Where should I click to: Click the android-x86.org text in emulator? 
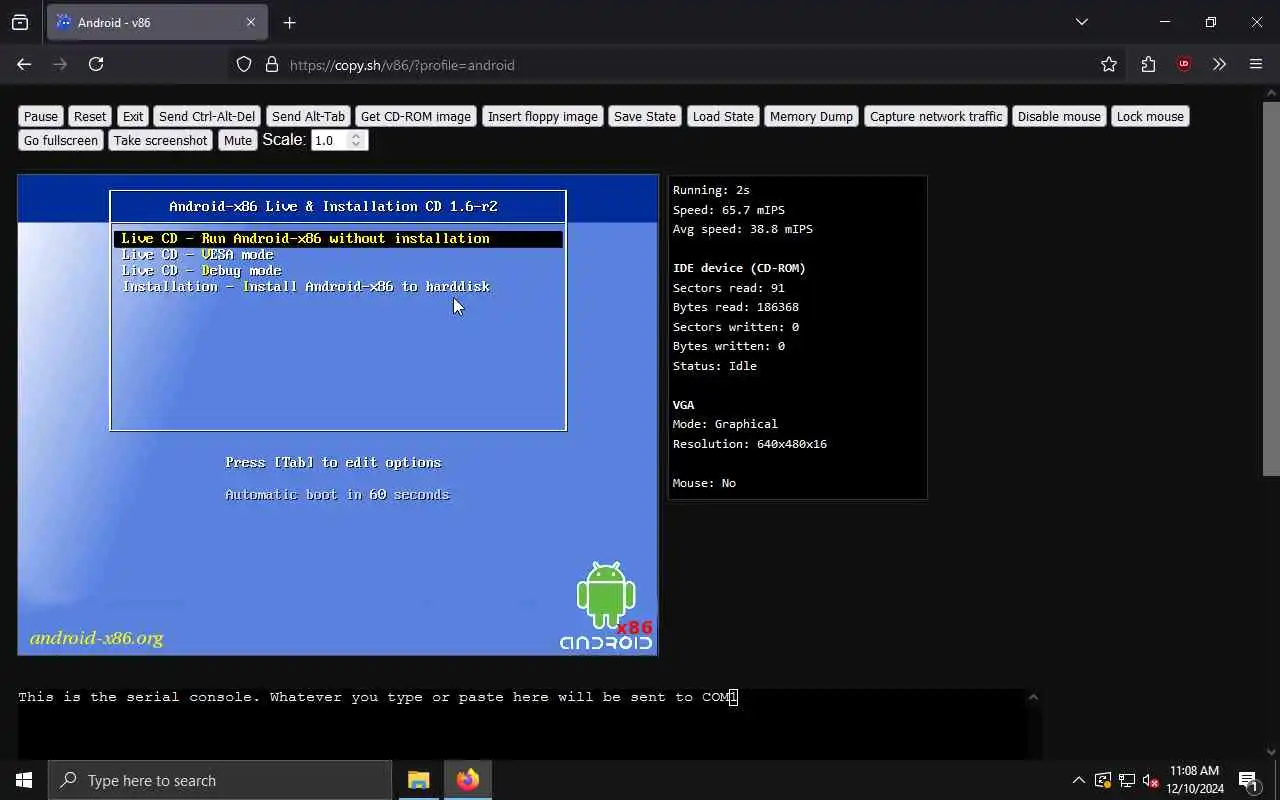[96, 638]
